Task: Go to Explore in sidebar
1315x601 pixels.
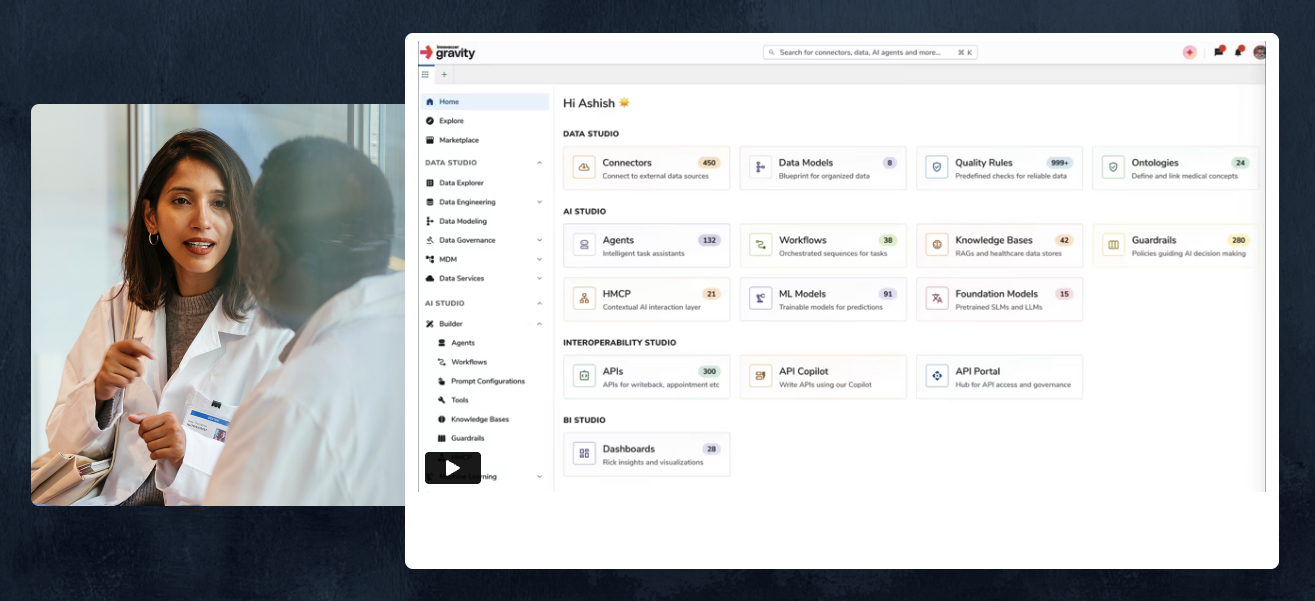Action: pyautogui.click(x=451, y=121)
